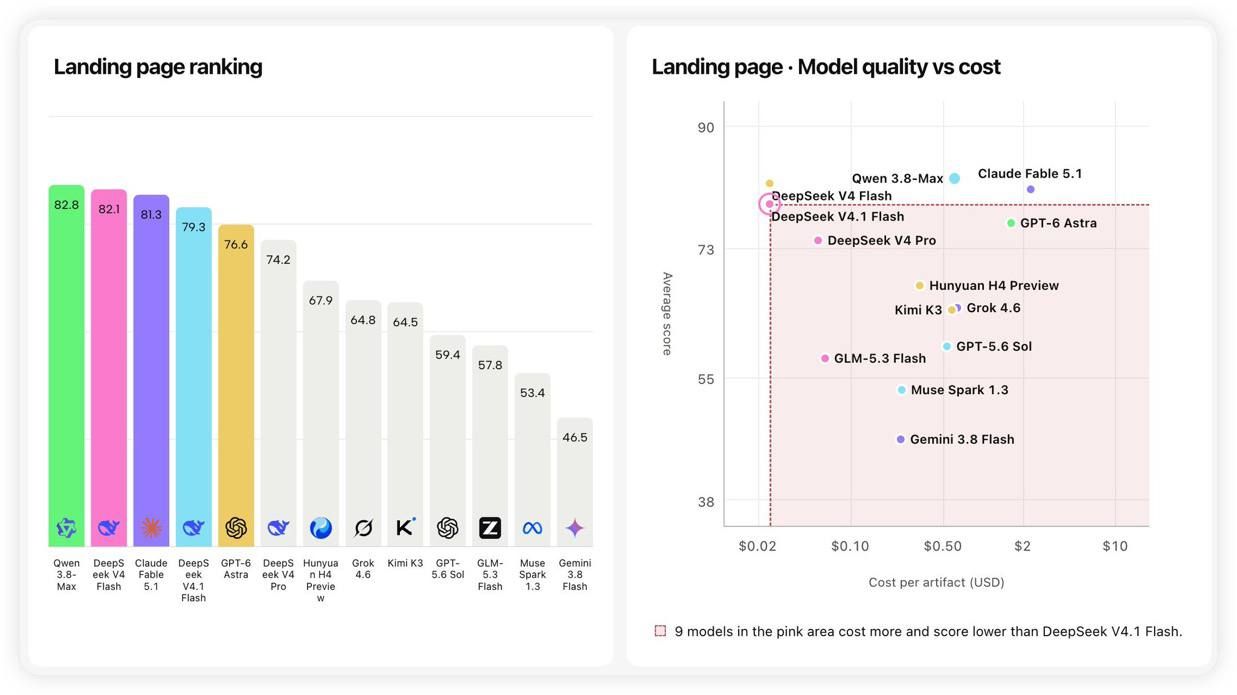Click the pink legend square beside '9 models'
Image resolution: width=1237 pixels, height=695 pixels.
coord(660,631)
